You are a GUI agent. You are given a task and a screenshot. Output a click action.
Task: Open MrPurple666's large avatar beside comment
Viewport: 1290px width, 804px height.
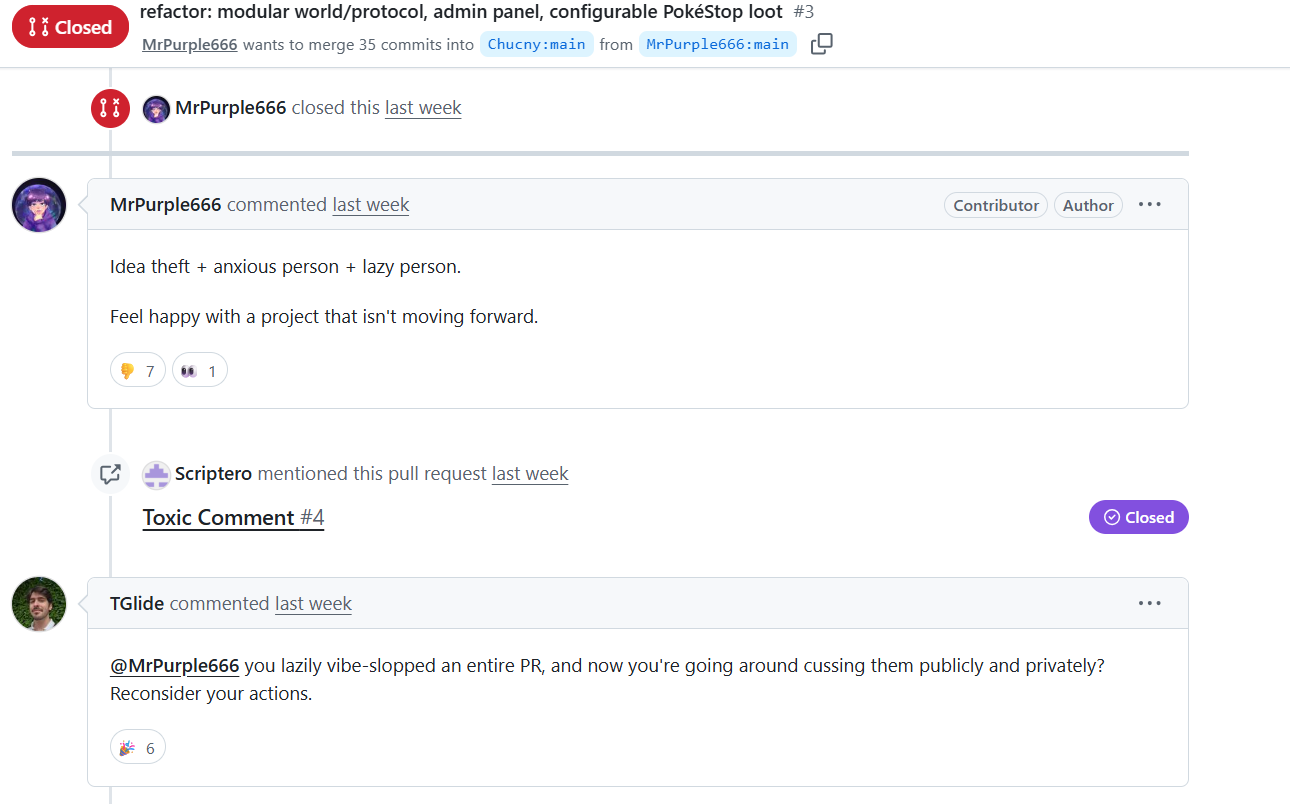pos(39,205)
